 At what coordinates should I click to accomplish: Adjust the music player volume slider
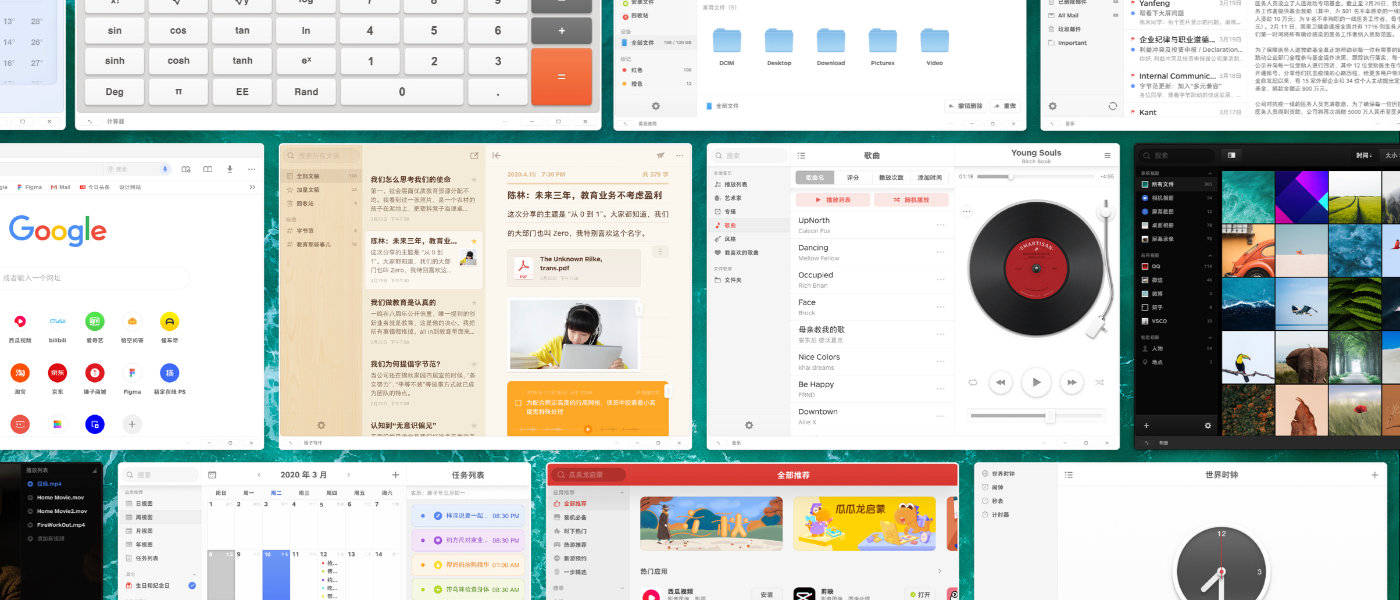point(1049,416)
